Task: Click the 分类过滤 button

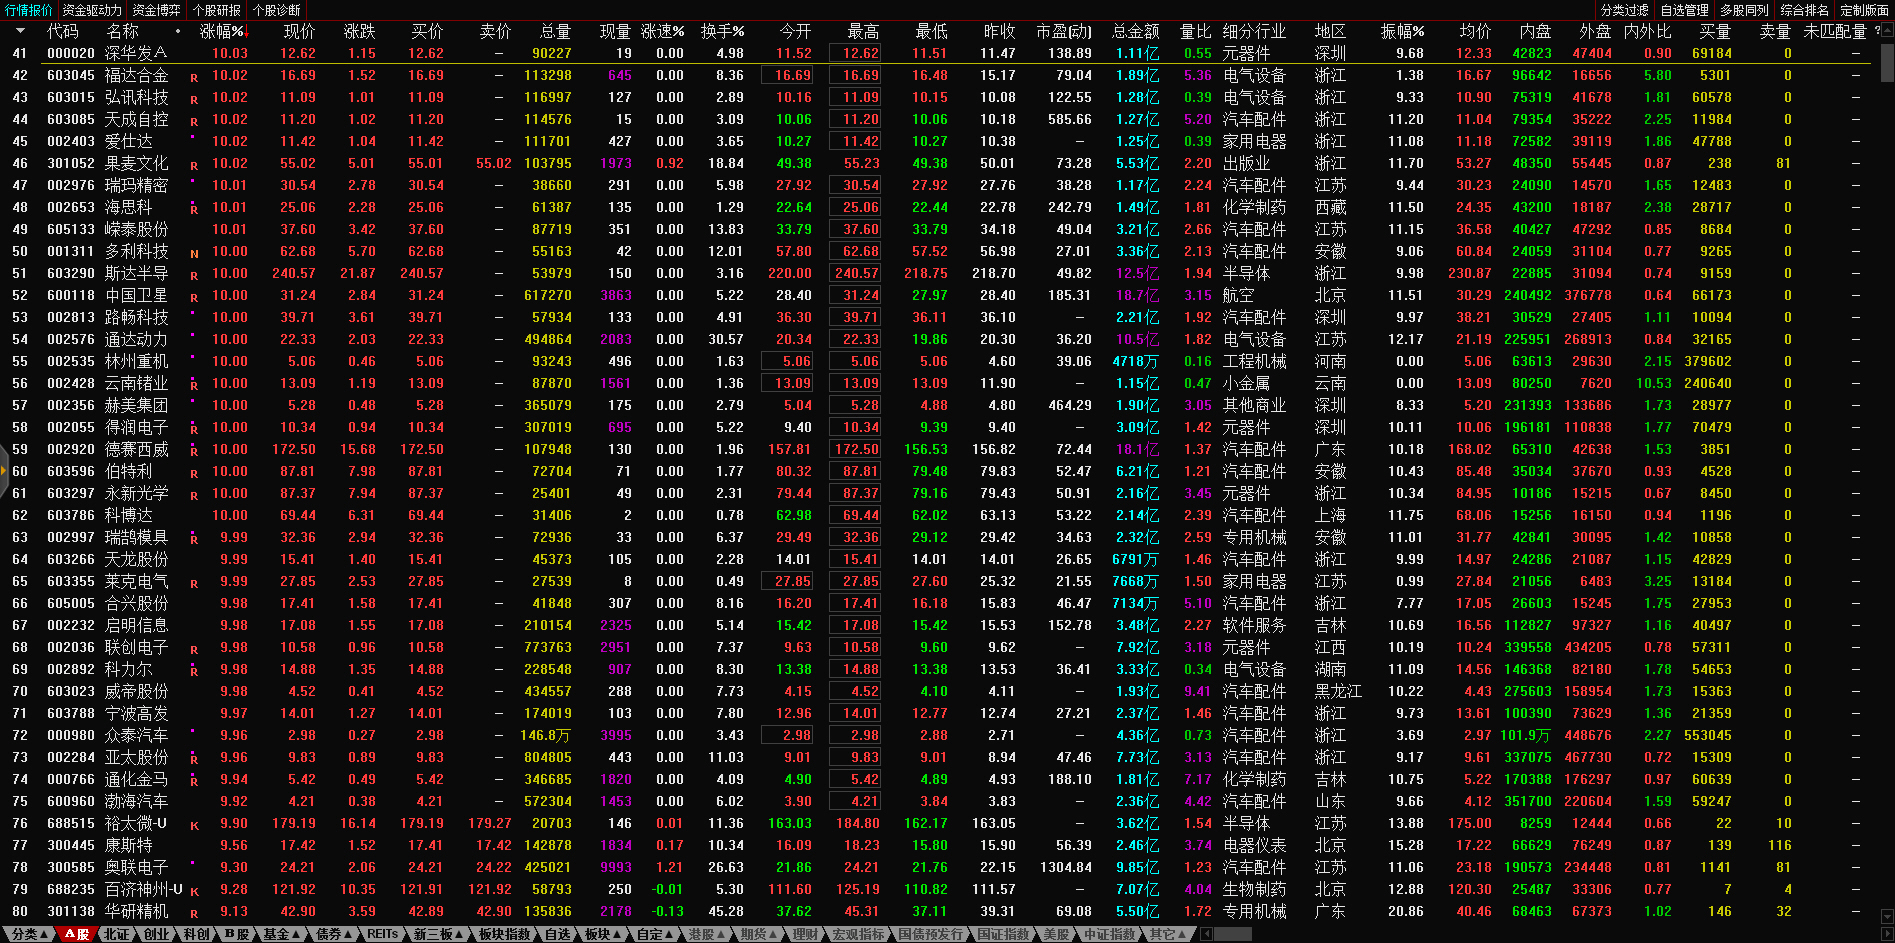Action: (1624, 10)
